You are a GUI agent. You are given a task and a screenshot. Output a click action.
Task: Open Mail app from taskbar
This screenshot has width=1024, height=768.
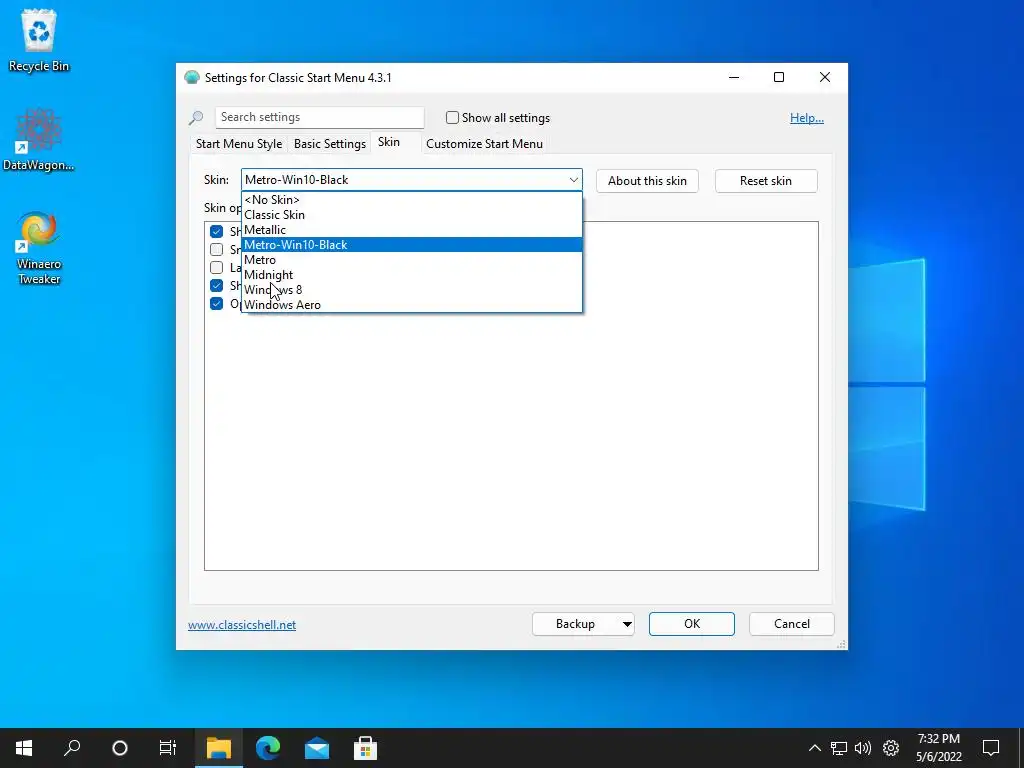pyautogui.click(x=317, y=748)
